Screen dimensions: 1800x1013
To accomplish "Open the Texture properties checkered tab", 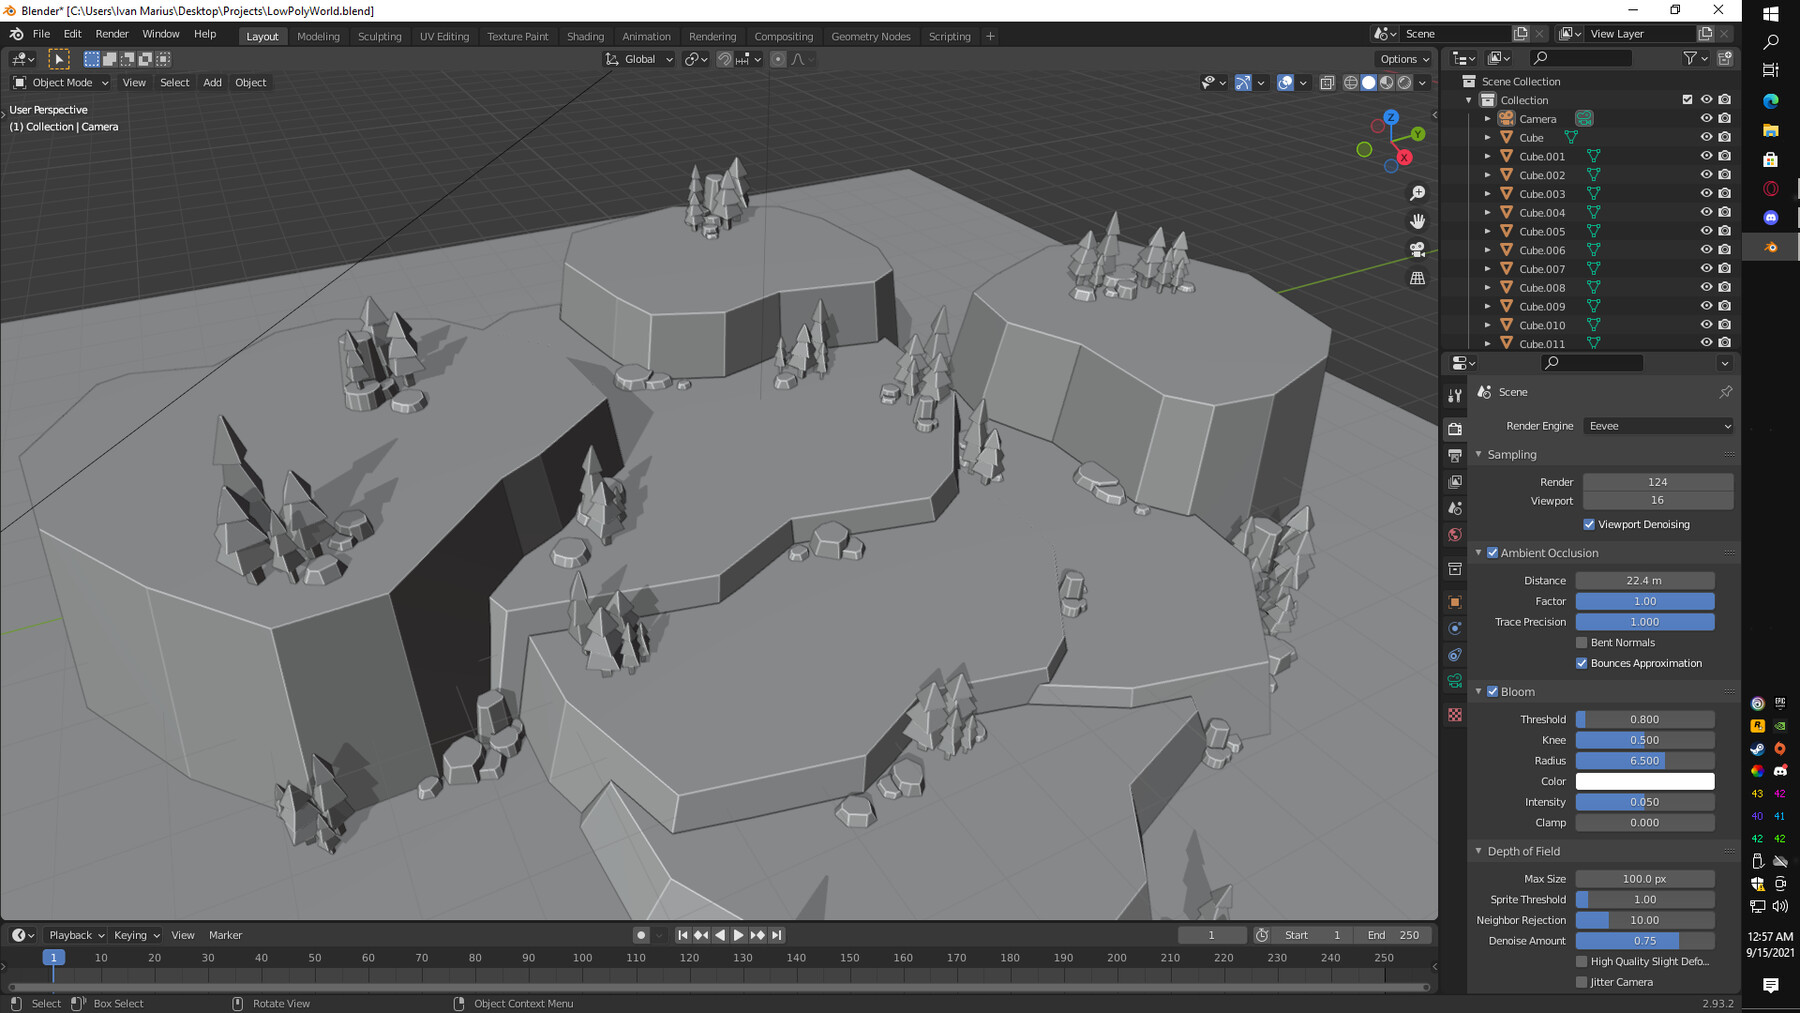I will 1455,715.
